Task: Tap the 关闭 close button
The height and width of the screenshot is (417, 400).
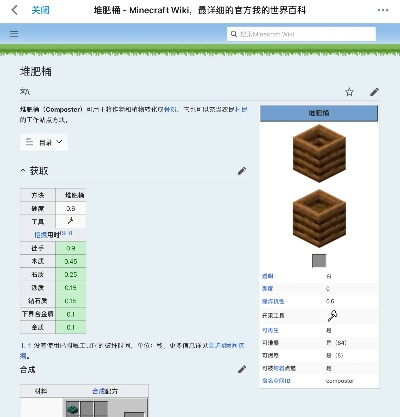Action: (x=40, y=10)
